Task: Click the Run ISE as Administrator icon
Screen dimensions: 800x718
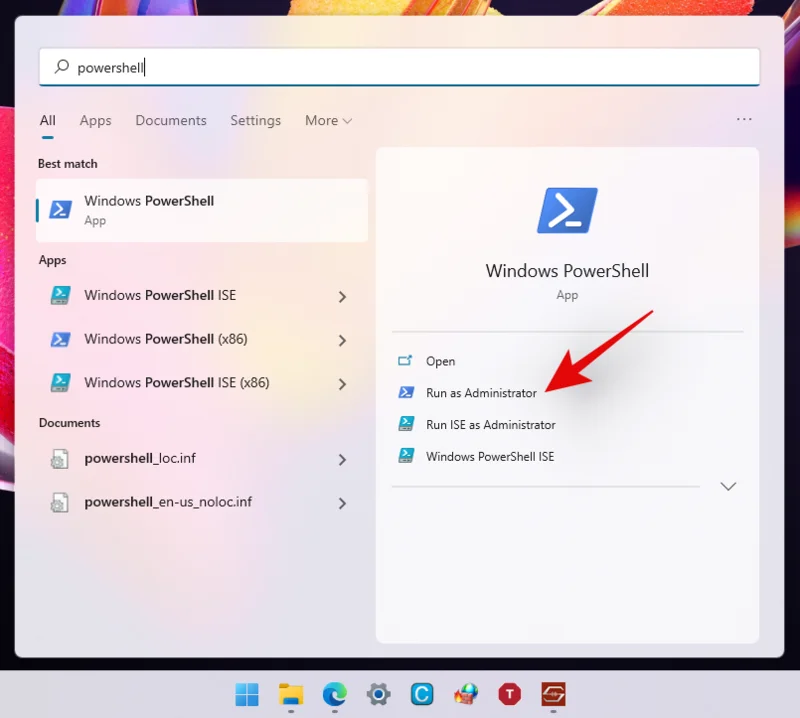Action: (x=406, y=424)
